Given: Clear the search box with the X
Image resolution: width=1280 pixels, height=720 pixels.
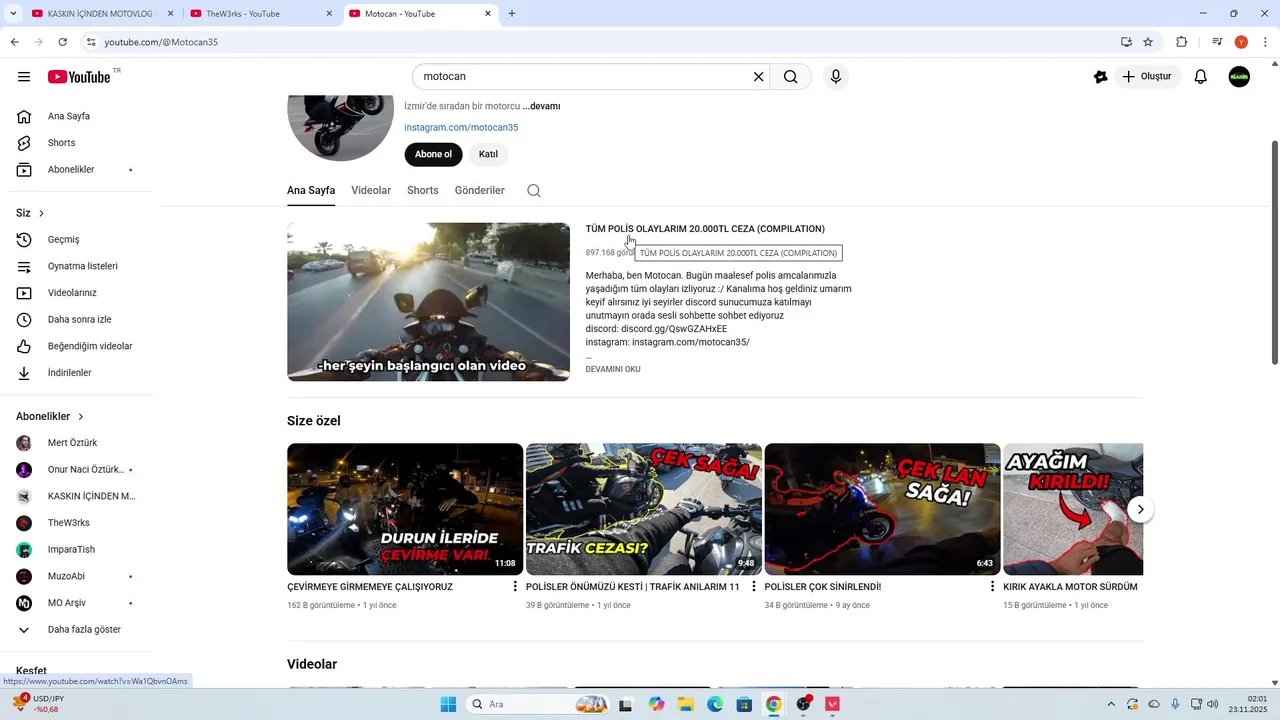Looking at the screenshot, I should point(758,77).
